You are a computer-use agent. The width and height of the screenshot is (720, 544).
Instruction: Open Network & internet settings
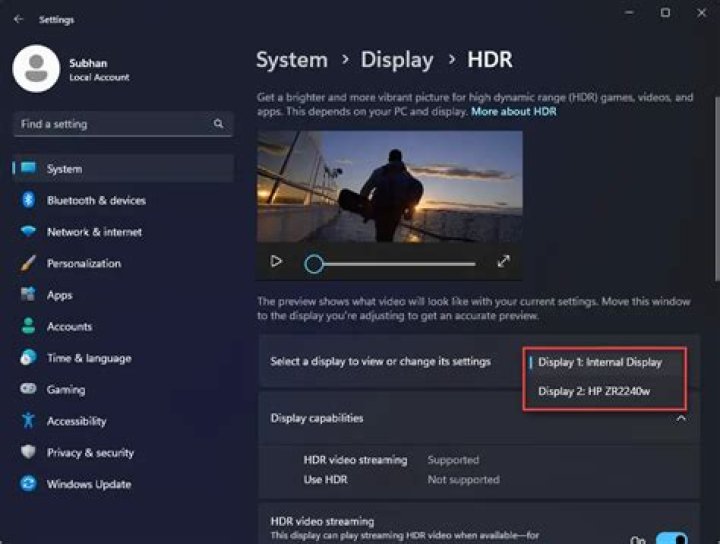(94, 232)
